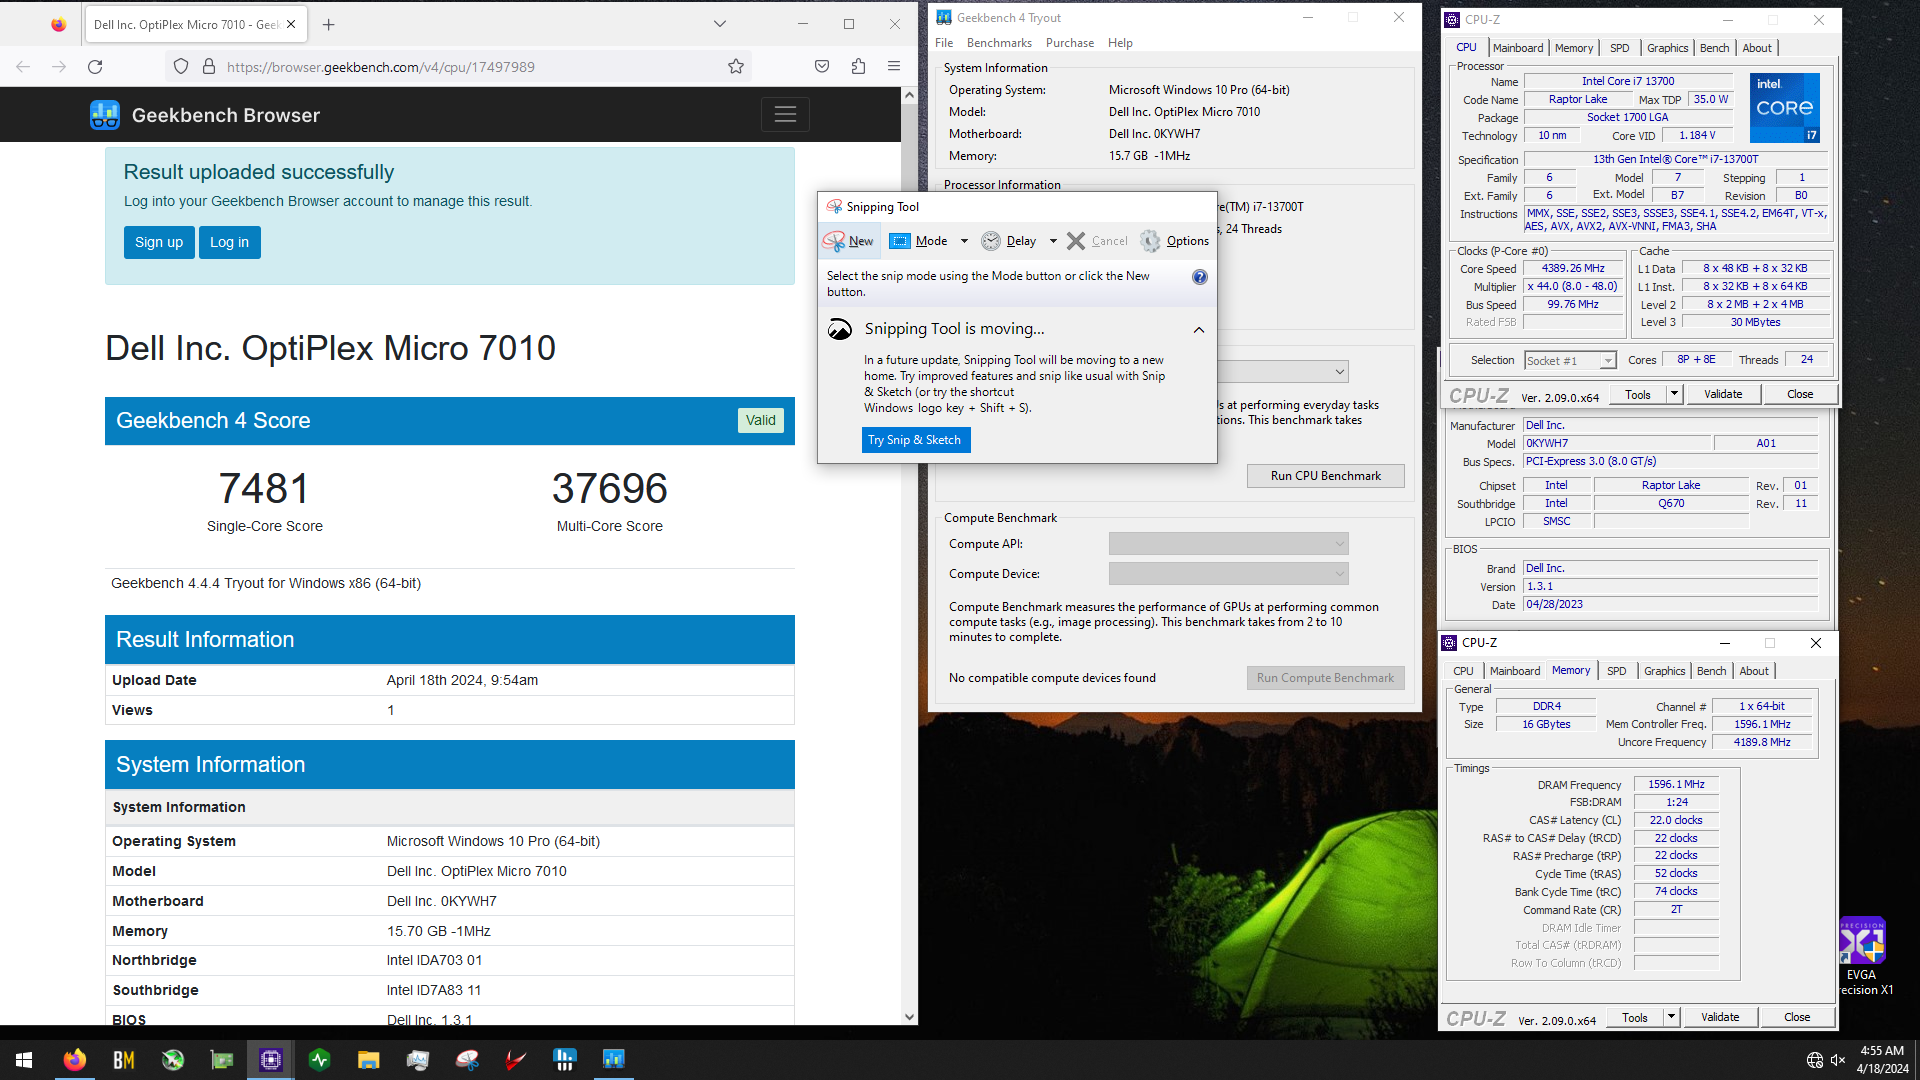Open a new Firefox tab
The image size is (1920, 1080).
pyautogui.click(x=329, y=24)
